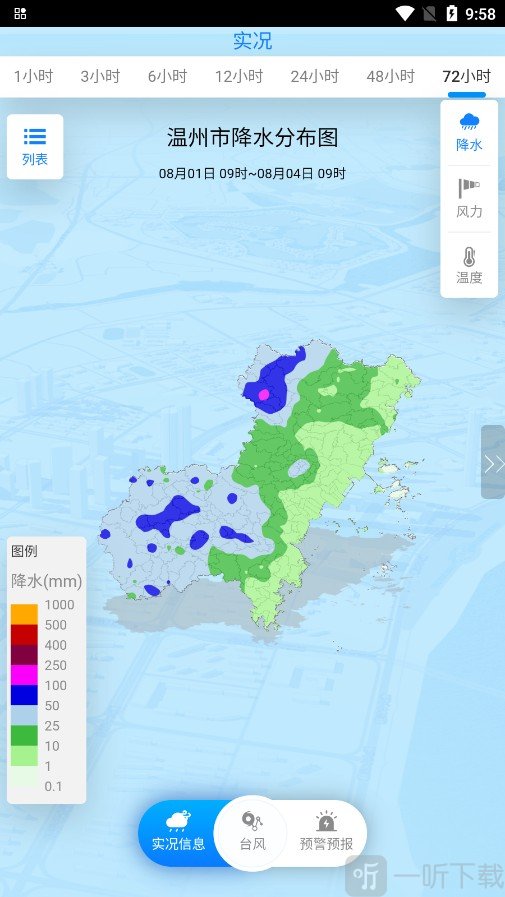Select the 1小时 time range tab

33,76
